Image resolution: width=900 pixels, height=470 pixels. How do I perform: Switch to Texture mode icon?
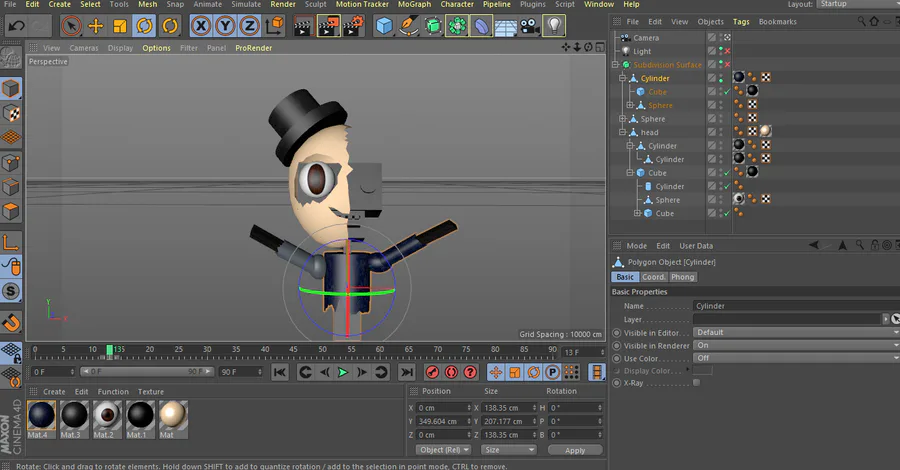(x=11, y=113)
